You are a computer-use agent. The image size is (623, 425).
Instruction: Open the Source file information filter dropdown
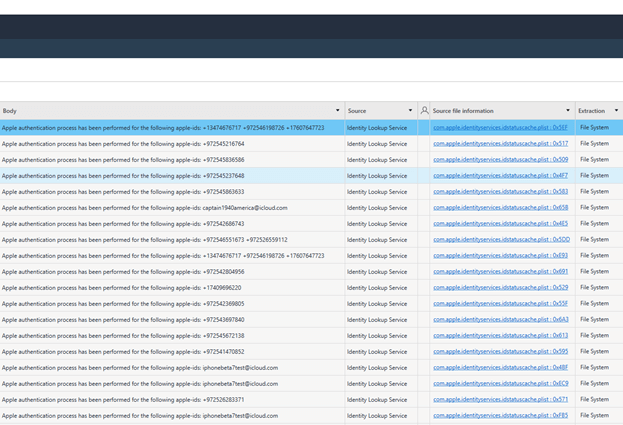click(x=568, y=111)
